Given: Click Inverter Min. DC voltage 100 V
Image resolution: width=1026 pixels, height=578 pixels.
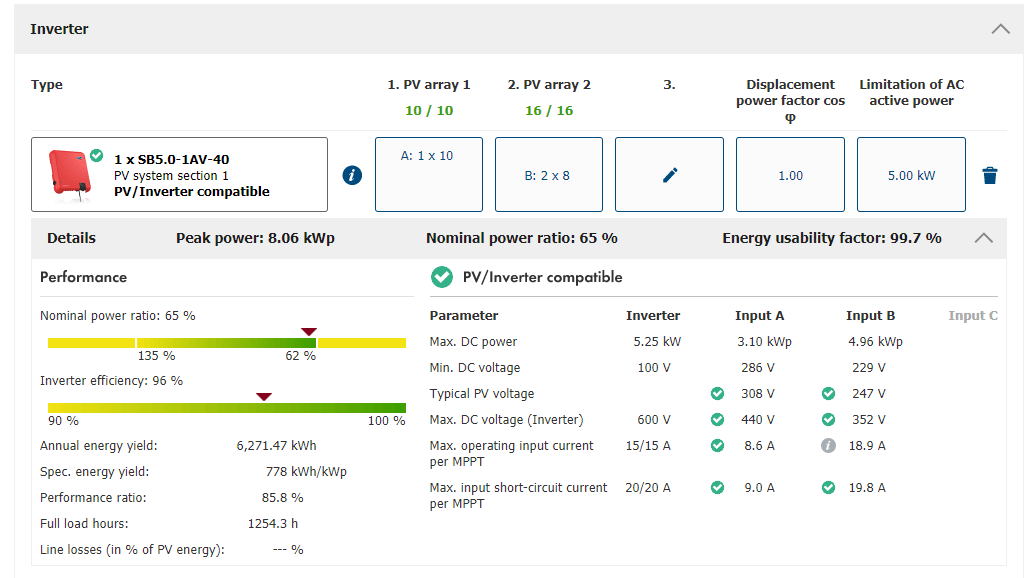Looking at the screenshot, I should [654, 368].
